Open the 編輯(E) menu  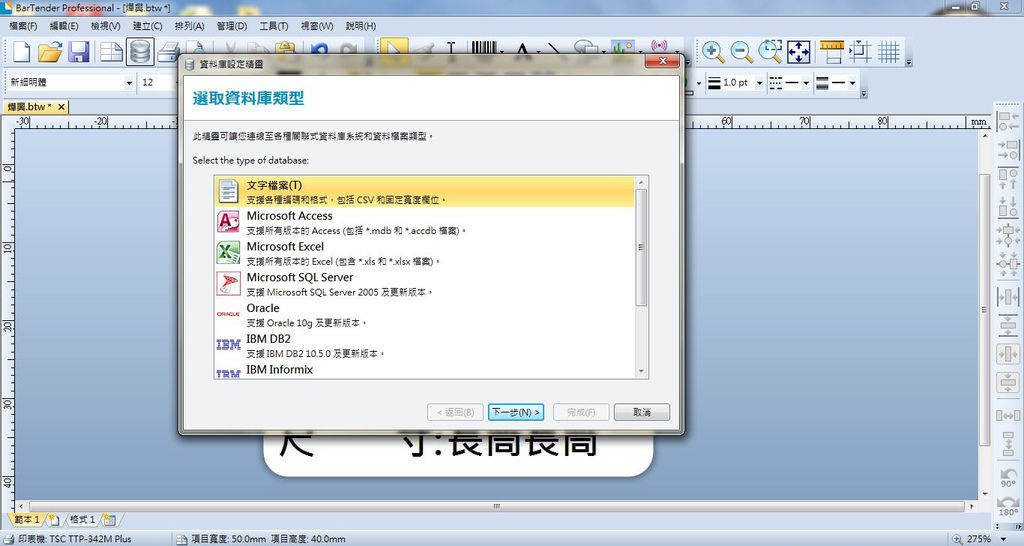coord(63,26)
